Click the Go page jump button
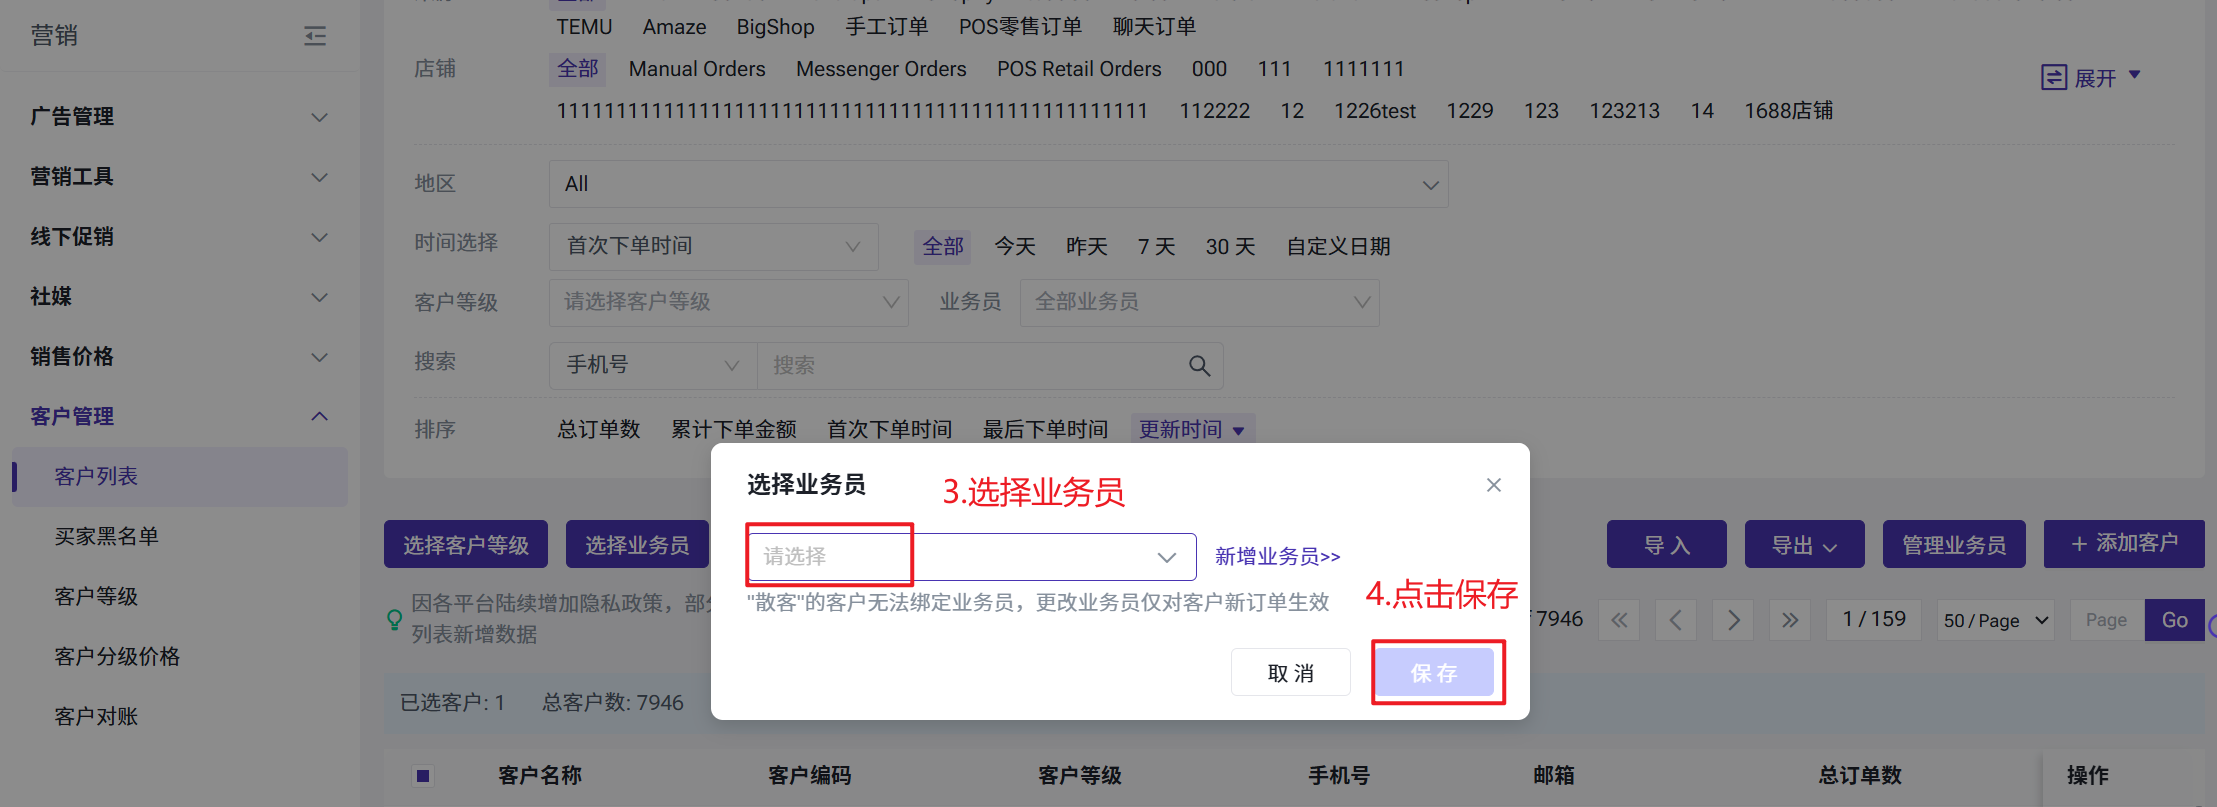Image resolution: width=2217 pixels, height=807 pixels. (x=2175, y=620)
